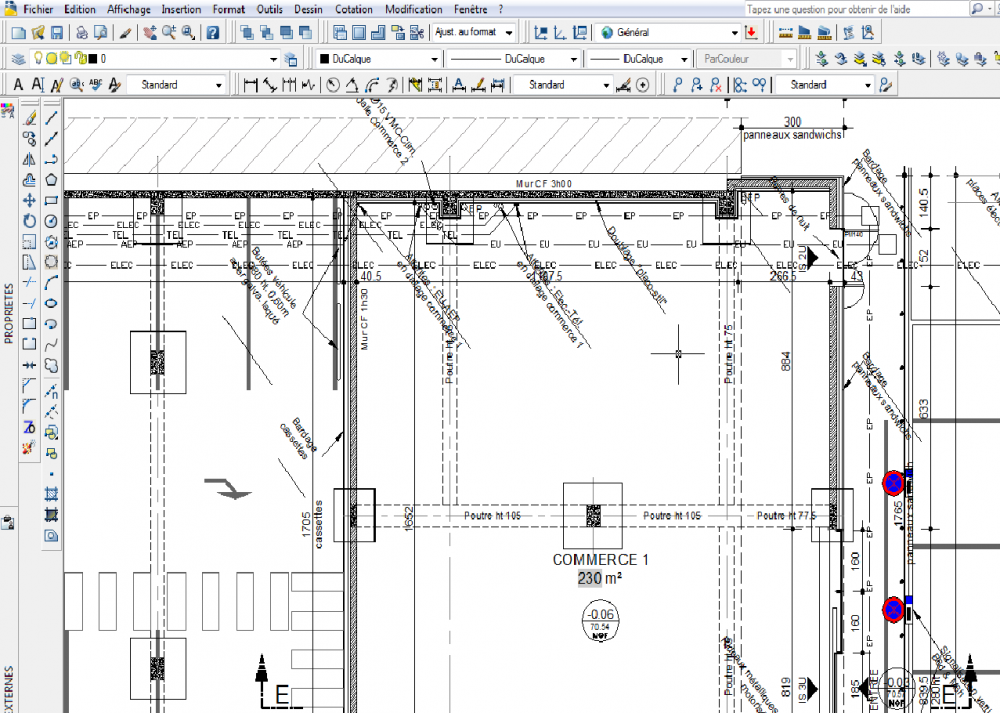
Task: Select the Polygon draw tool
Action: tap(52, 179)
